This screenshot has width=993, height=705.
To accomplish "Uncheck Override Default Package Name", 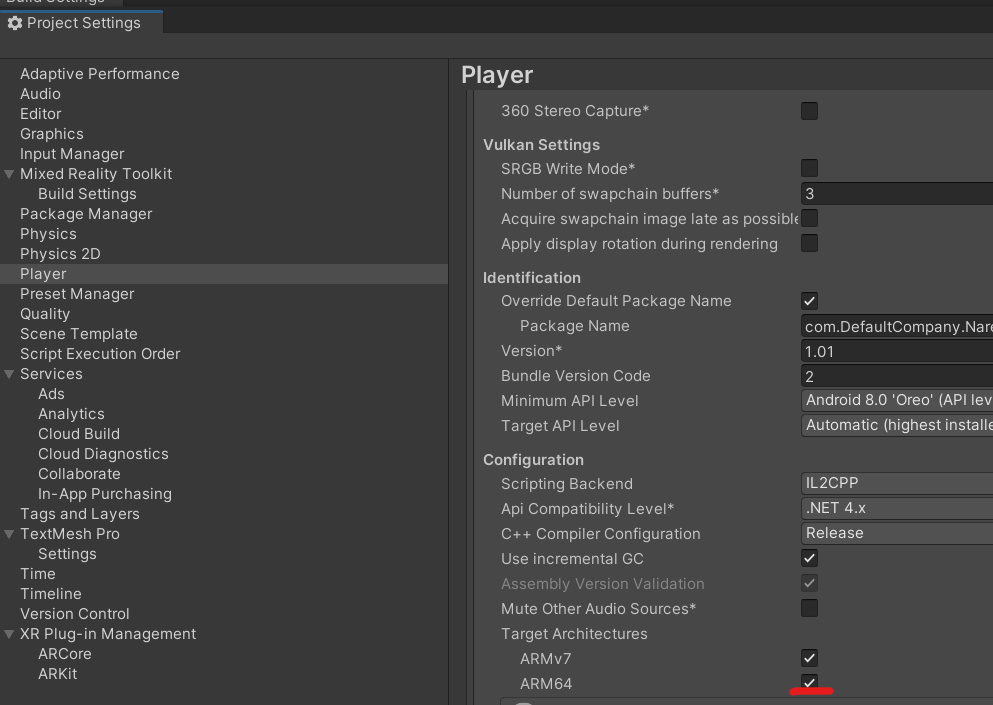I will click(x=809, y=301).
